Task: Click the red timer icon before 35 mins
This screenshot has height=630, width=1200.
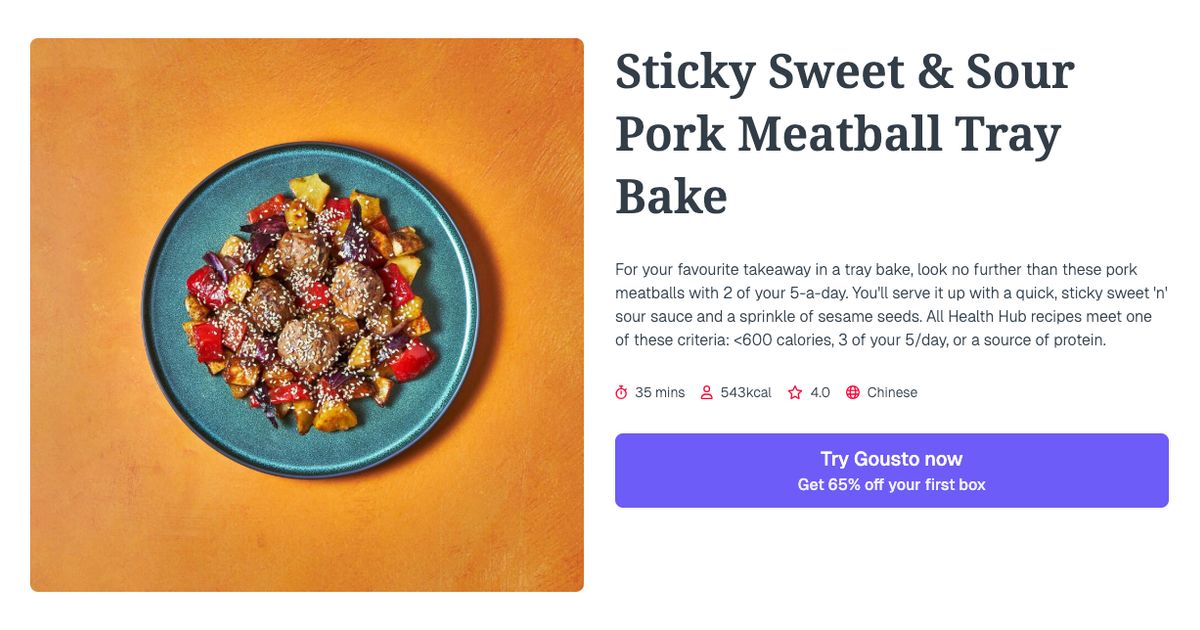Action: 621,392
